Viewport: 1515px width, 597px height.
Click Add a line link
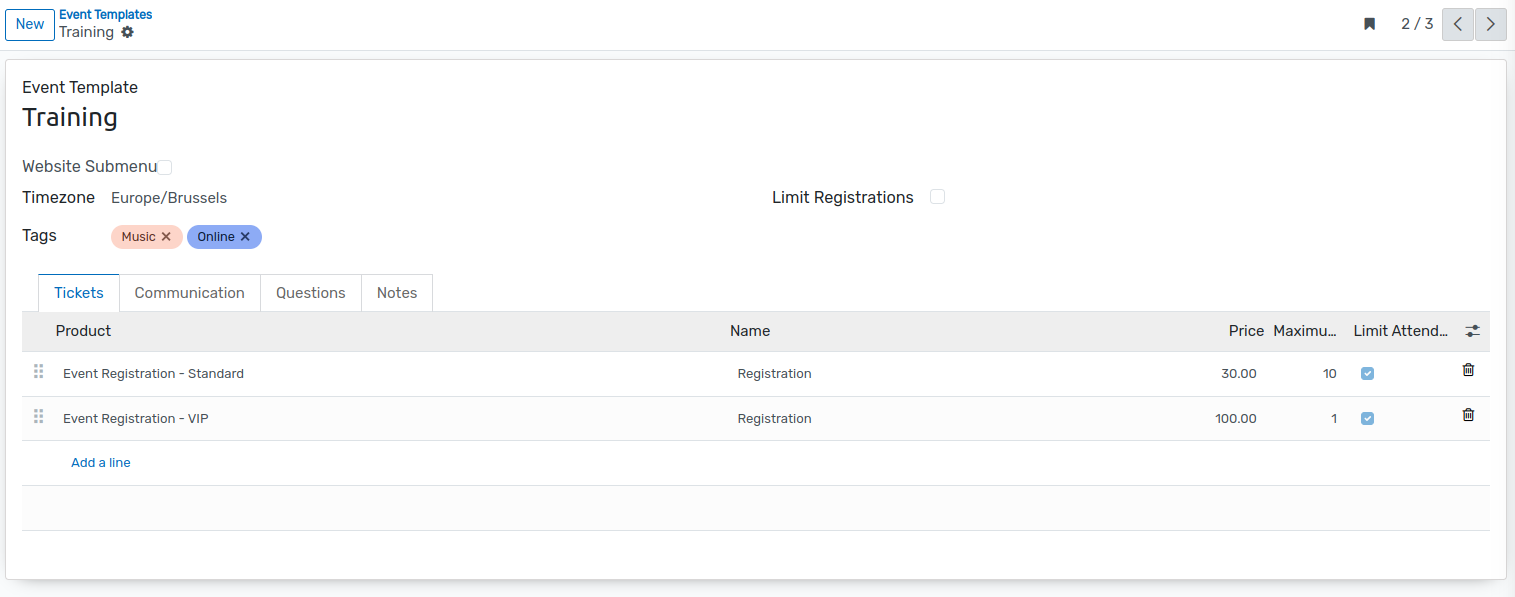point(101,463)
